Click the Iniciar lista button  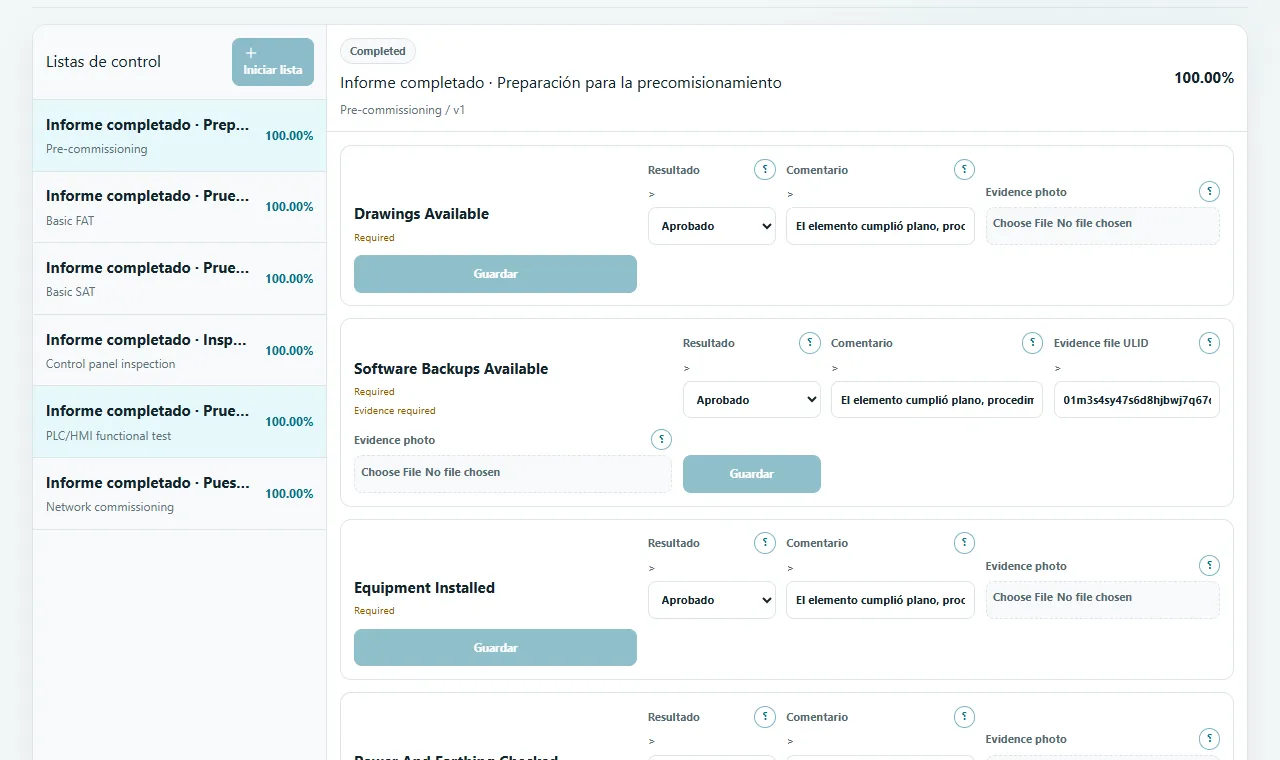(x=273, y=62)
